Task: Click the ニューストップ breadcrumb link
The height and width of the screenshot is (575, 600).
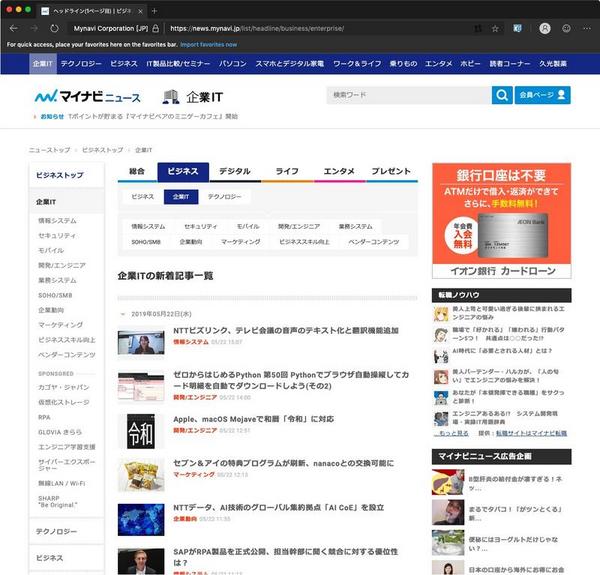Action: (50, 150)
